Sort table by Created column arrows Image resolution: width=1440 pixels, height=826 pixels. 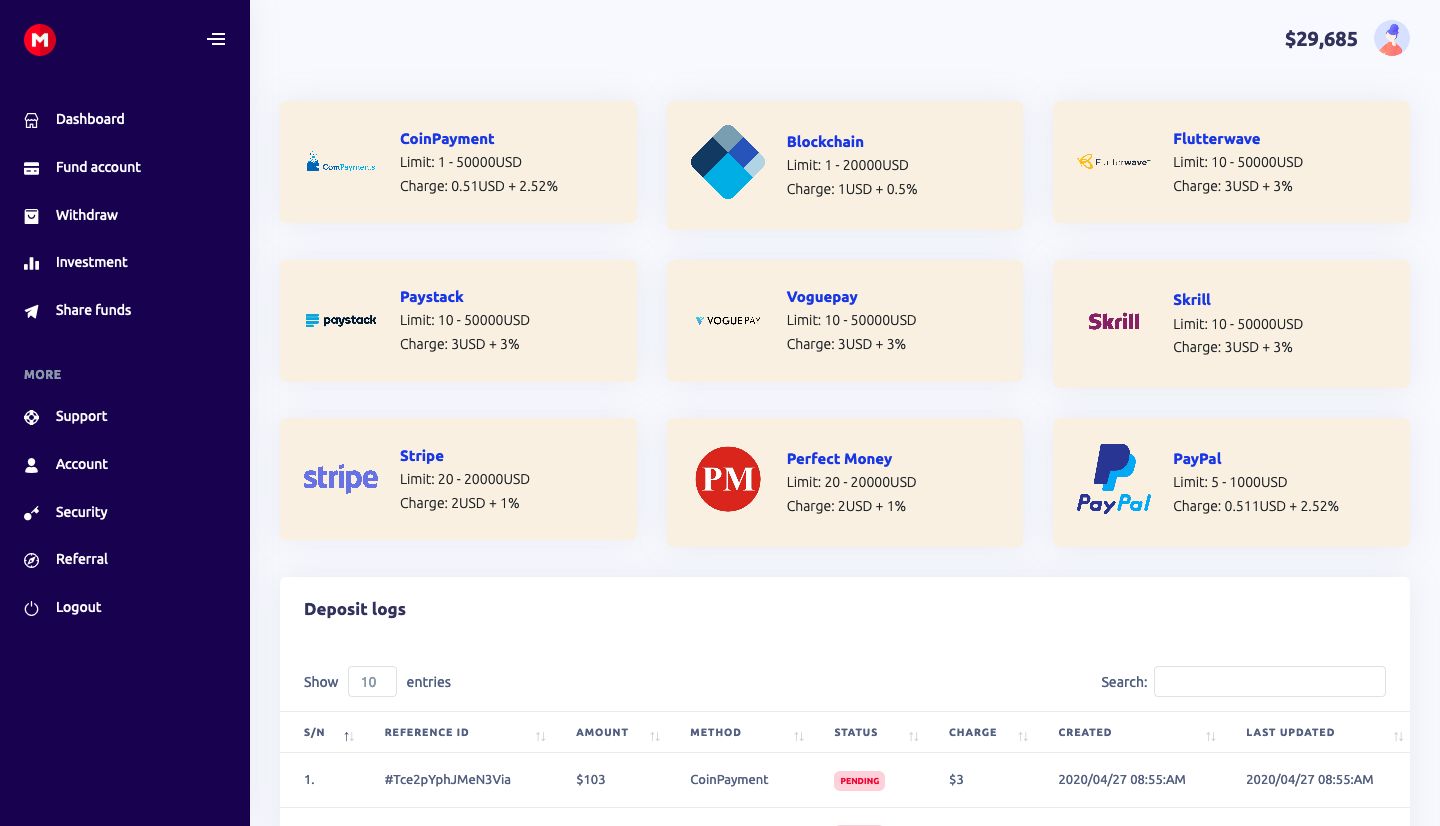pyautogui.click(x=1211, y=736)
